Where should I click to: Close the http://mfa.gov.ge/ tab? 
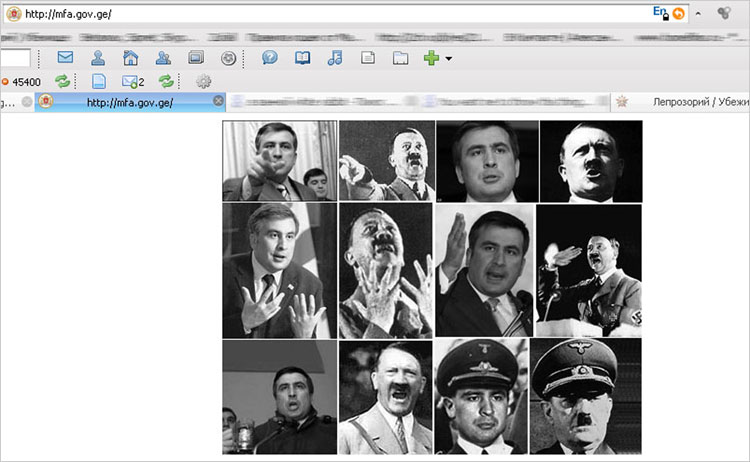218,102
